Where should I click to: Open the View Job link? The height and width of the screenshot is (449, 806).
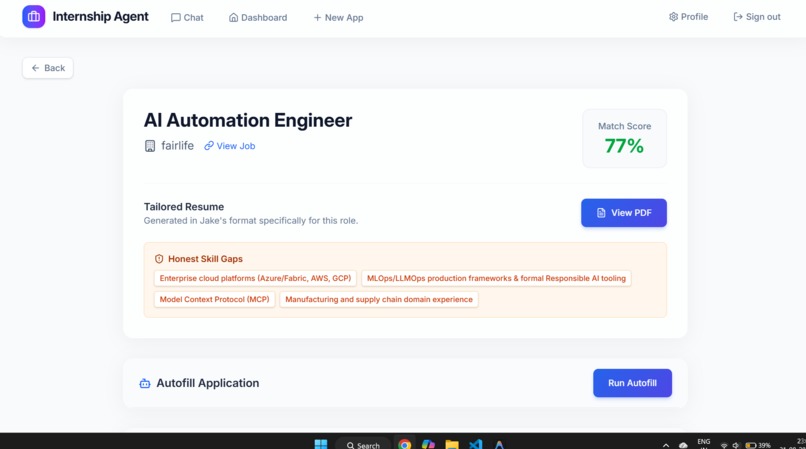coord(230,146)
